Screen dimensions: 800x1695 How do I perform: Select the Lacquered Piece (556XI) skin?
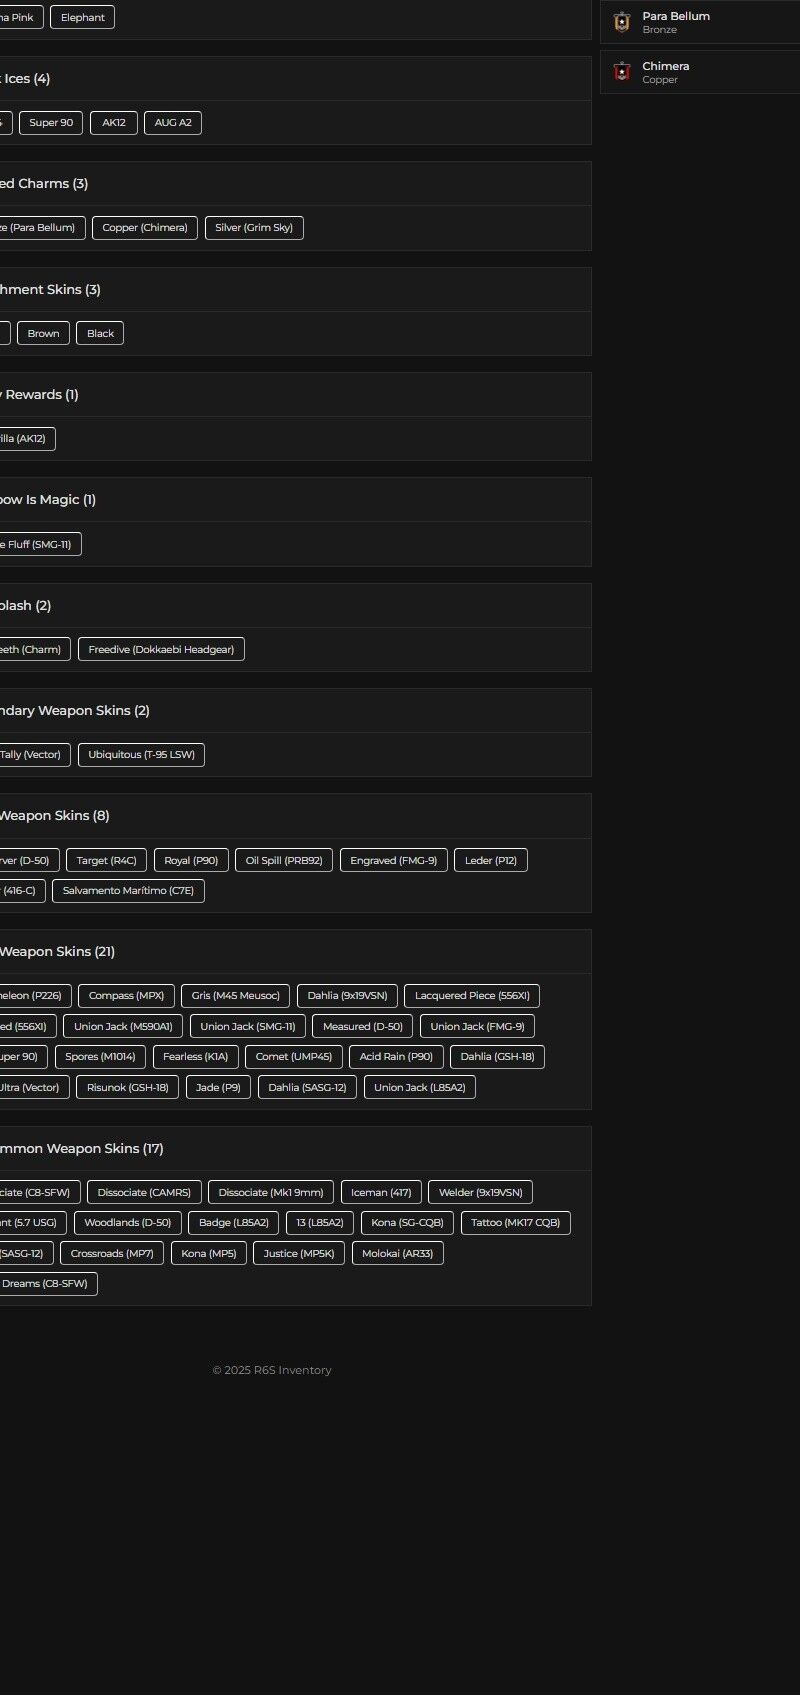click(x=472, y=996)
